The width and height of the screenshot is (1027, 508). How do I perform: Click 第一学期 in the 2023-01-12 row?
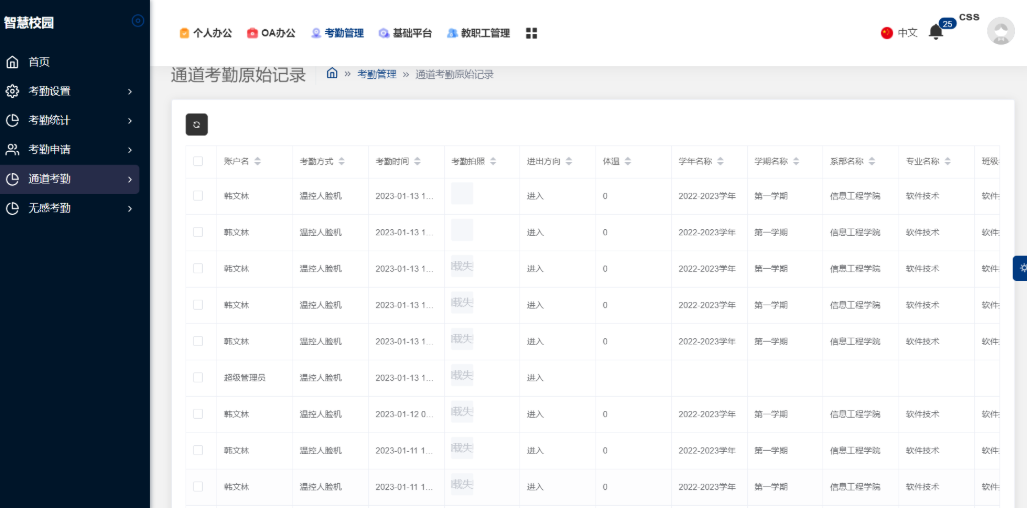point(770,414)
